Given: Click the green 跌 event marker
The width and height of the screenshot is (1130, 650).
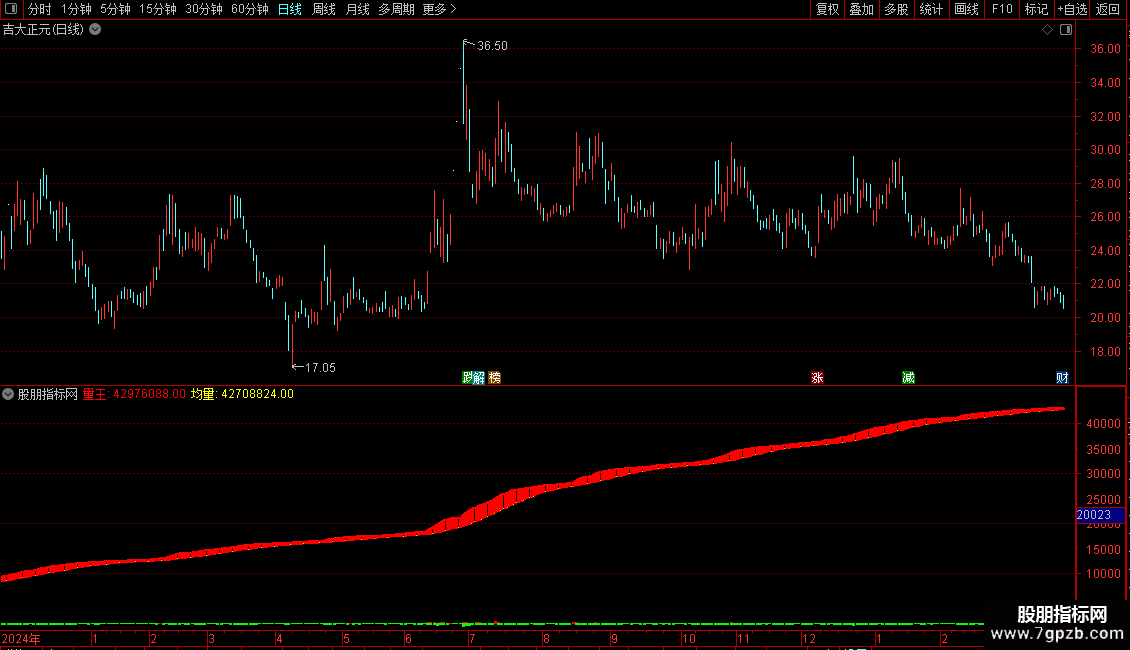Looking at the screenshot, I should tap(468, 378).
